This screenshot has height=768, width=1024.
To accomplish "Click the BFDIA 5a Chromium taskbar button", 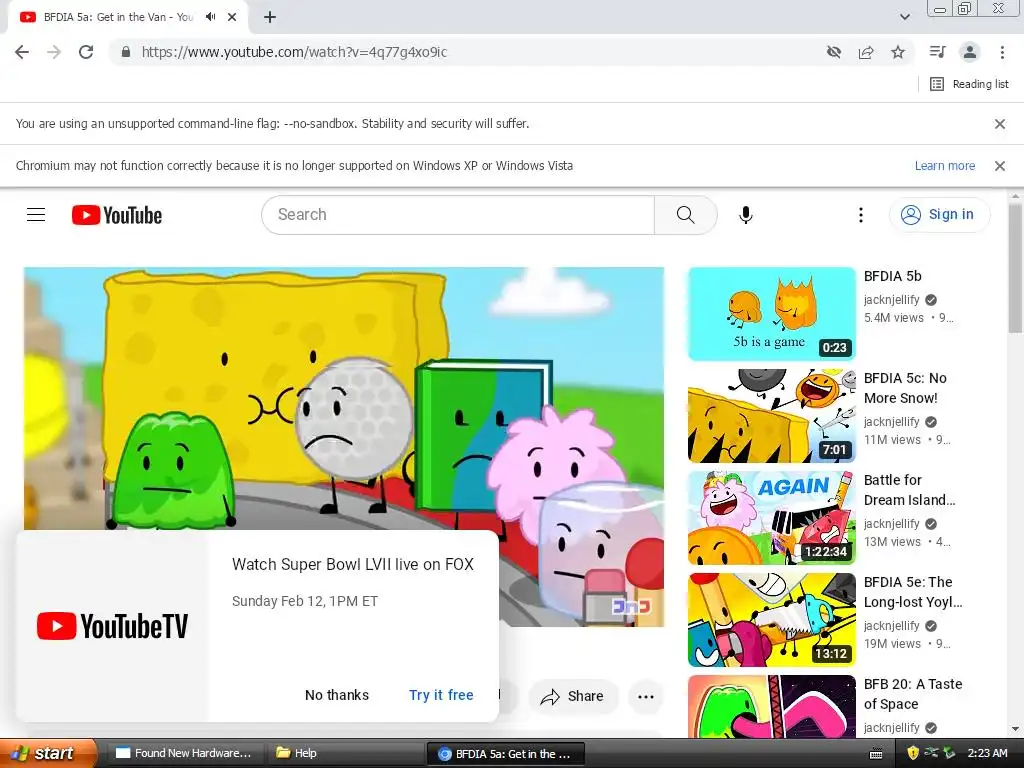I will [x=505, y=754].
